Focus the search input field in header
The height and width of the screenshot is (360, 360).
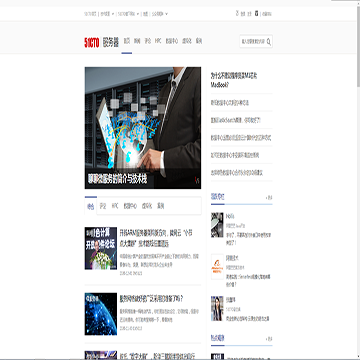253,42
